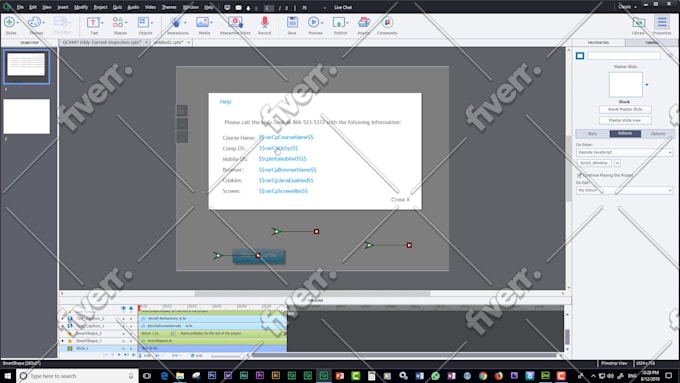Toggle Continue Playing the Project checkbox
680x383 pixels.
click(579, 175)
